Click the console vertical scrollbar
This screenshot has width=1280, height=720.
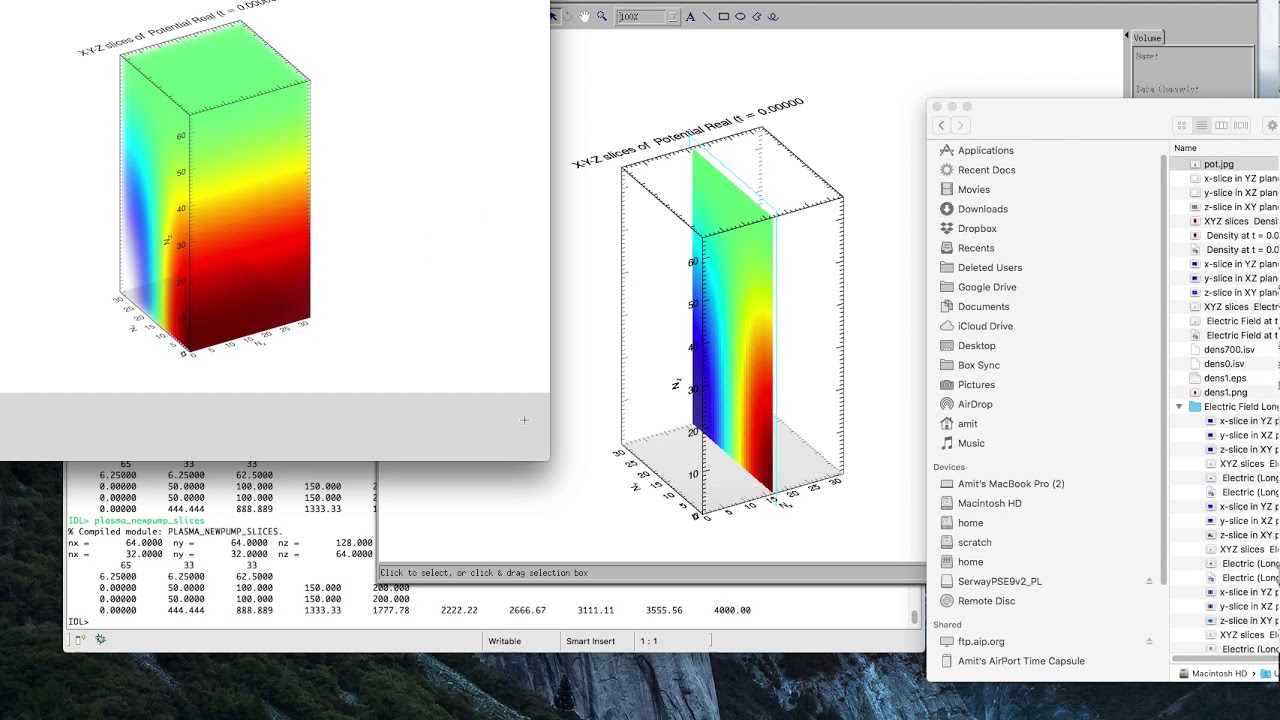[x=915, y=617]
